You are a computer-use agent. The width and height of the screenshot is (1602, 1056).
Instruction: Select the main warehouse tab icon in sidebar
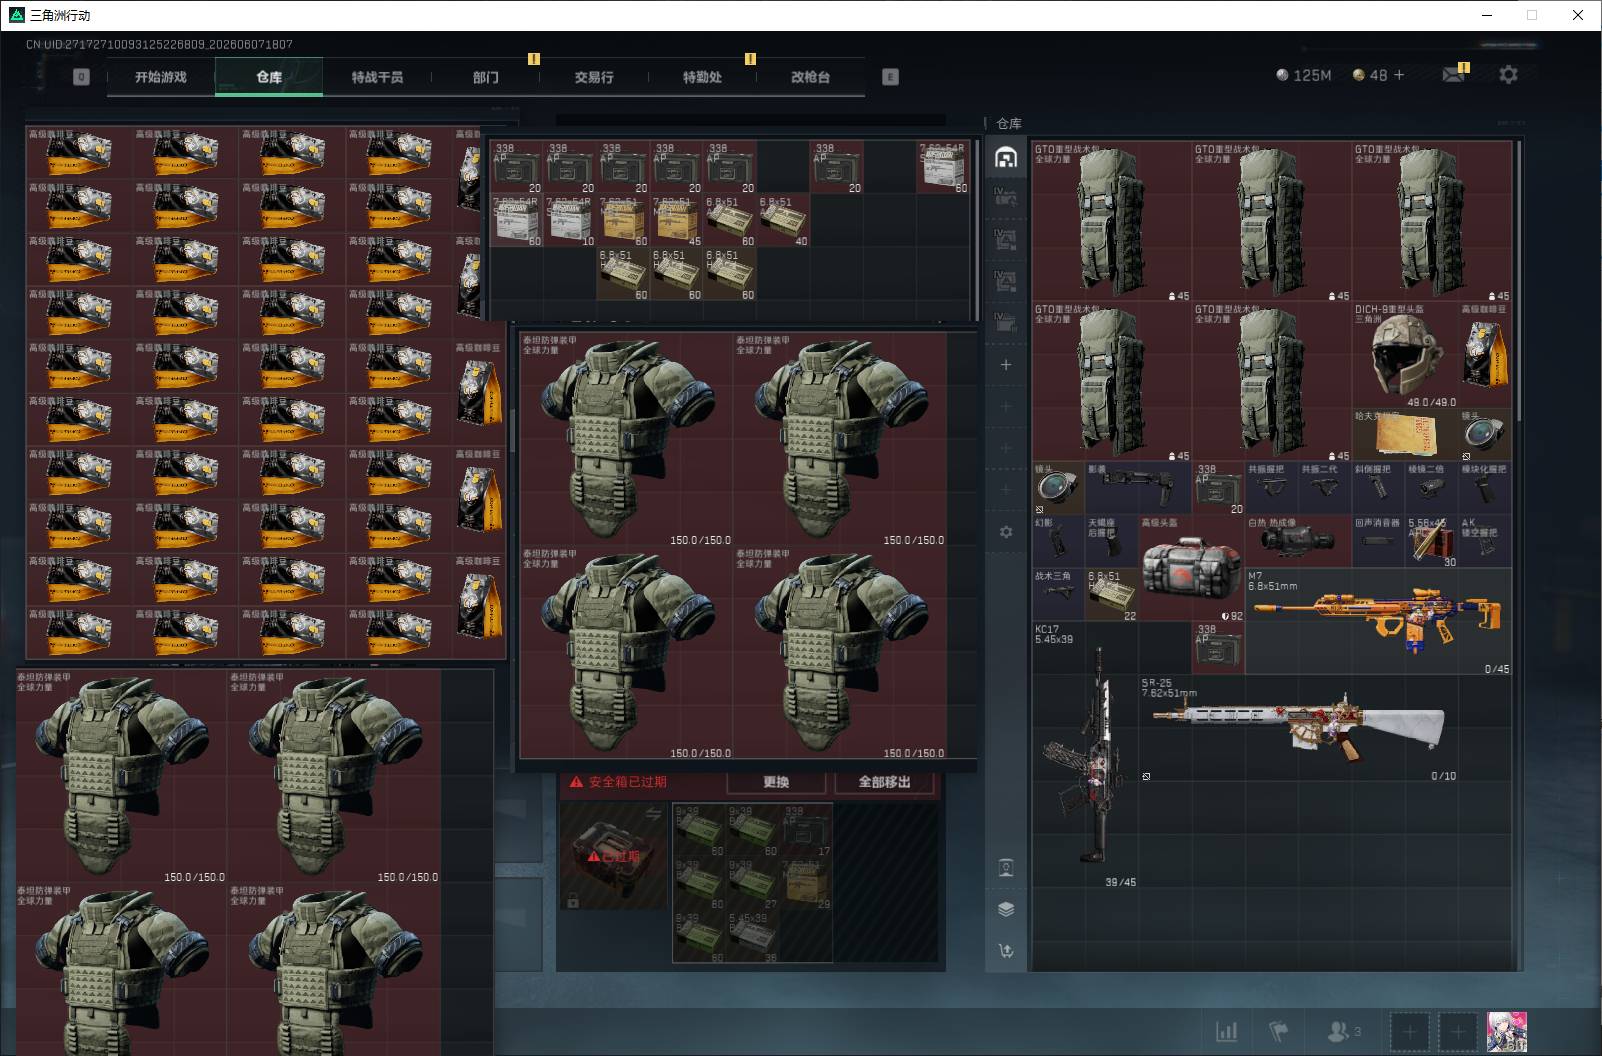pyautogui.click(x=1006, y=157)
